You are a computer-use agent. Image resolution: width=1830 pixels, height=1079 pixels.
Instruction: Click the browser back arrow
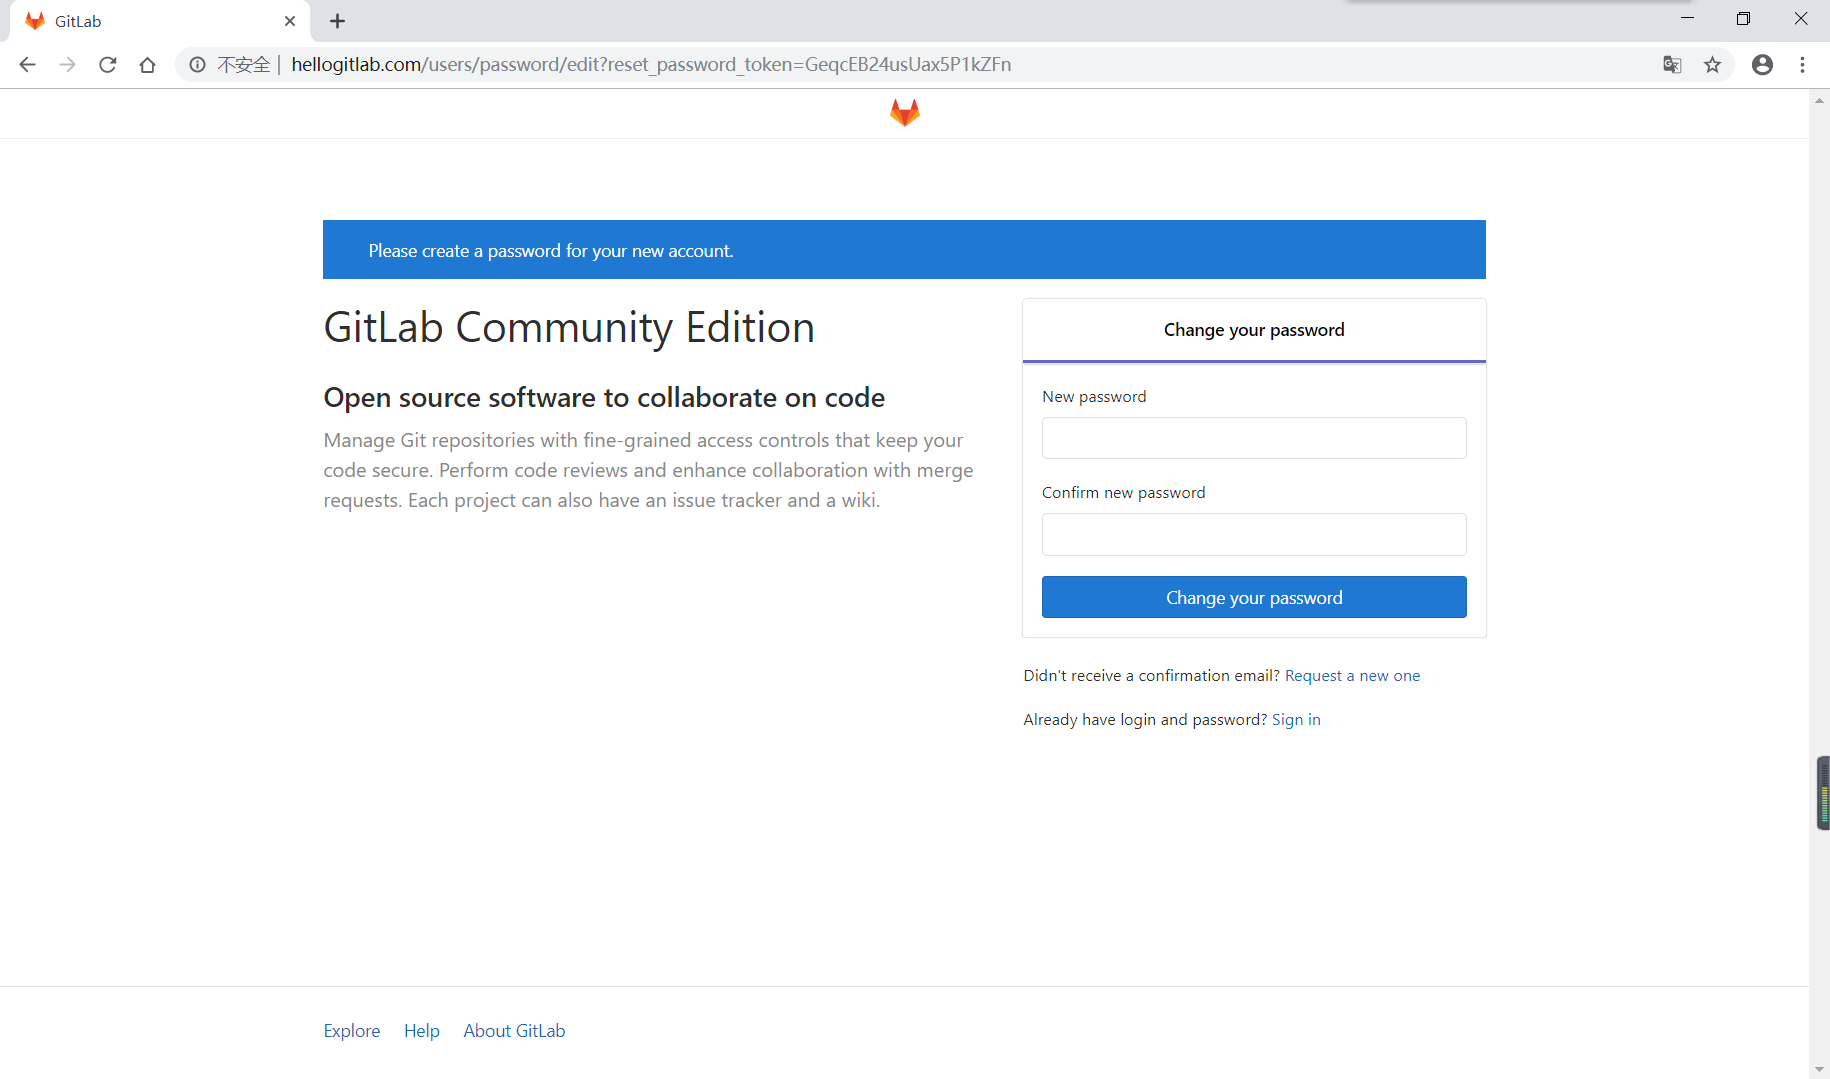point(27,65)
